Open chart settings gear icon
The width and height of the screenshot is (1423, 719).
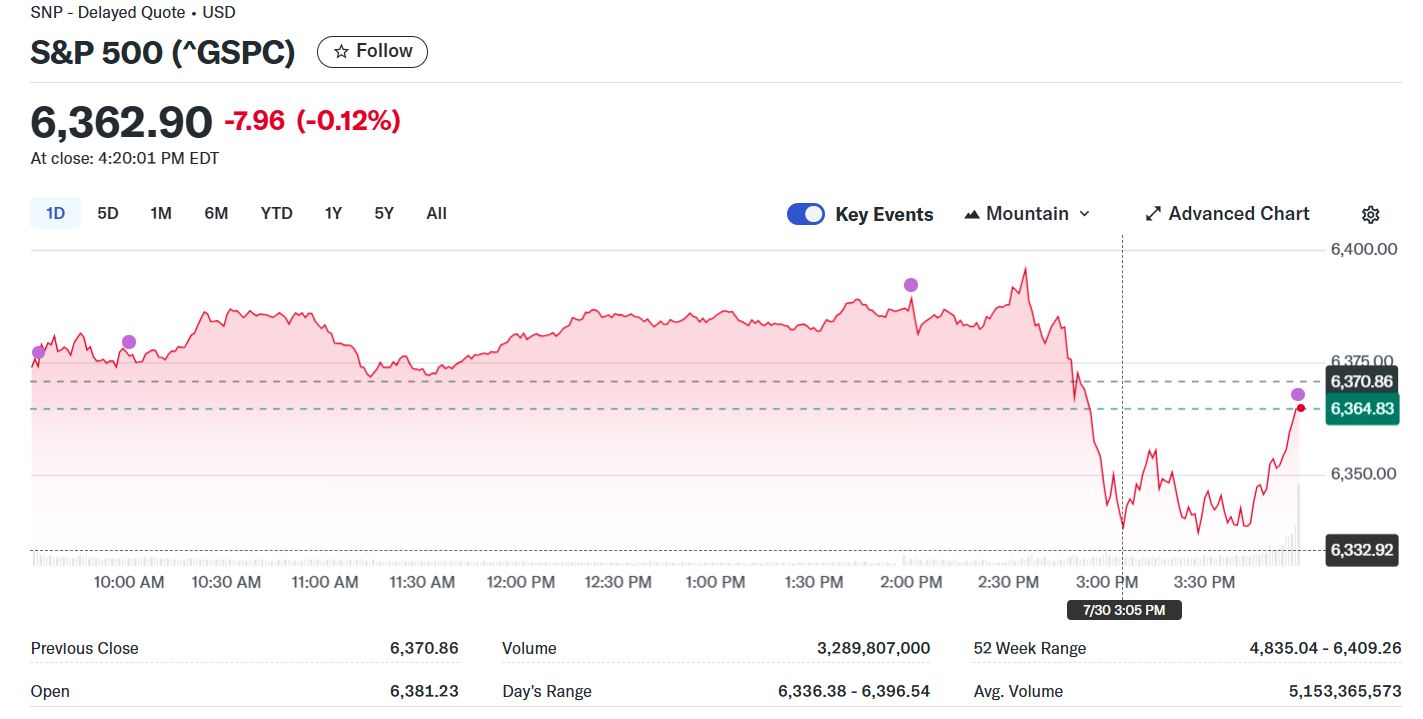1371,214
